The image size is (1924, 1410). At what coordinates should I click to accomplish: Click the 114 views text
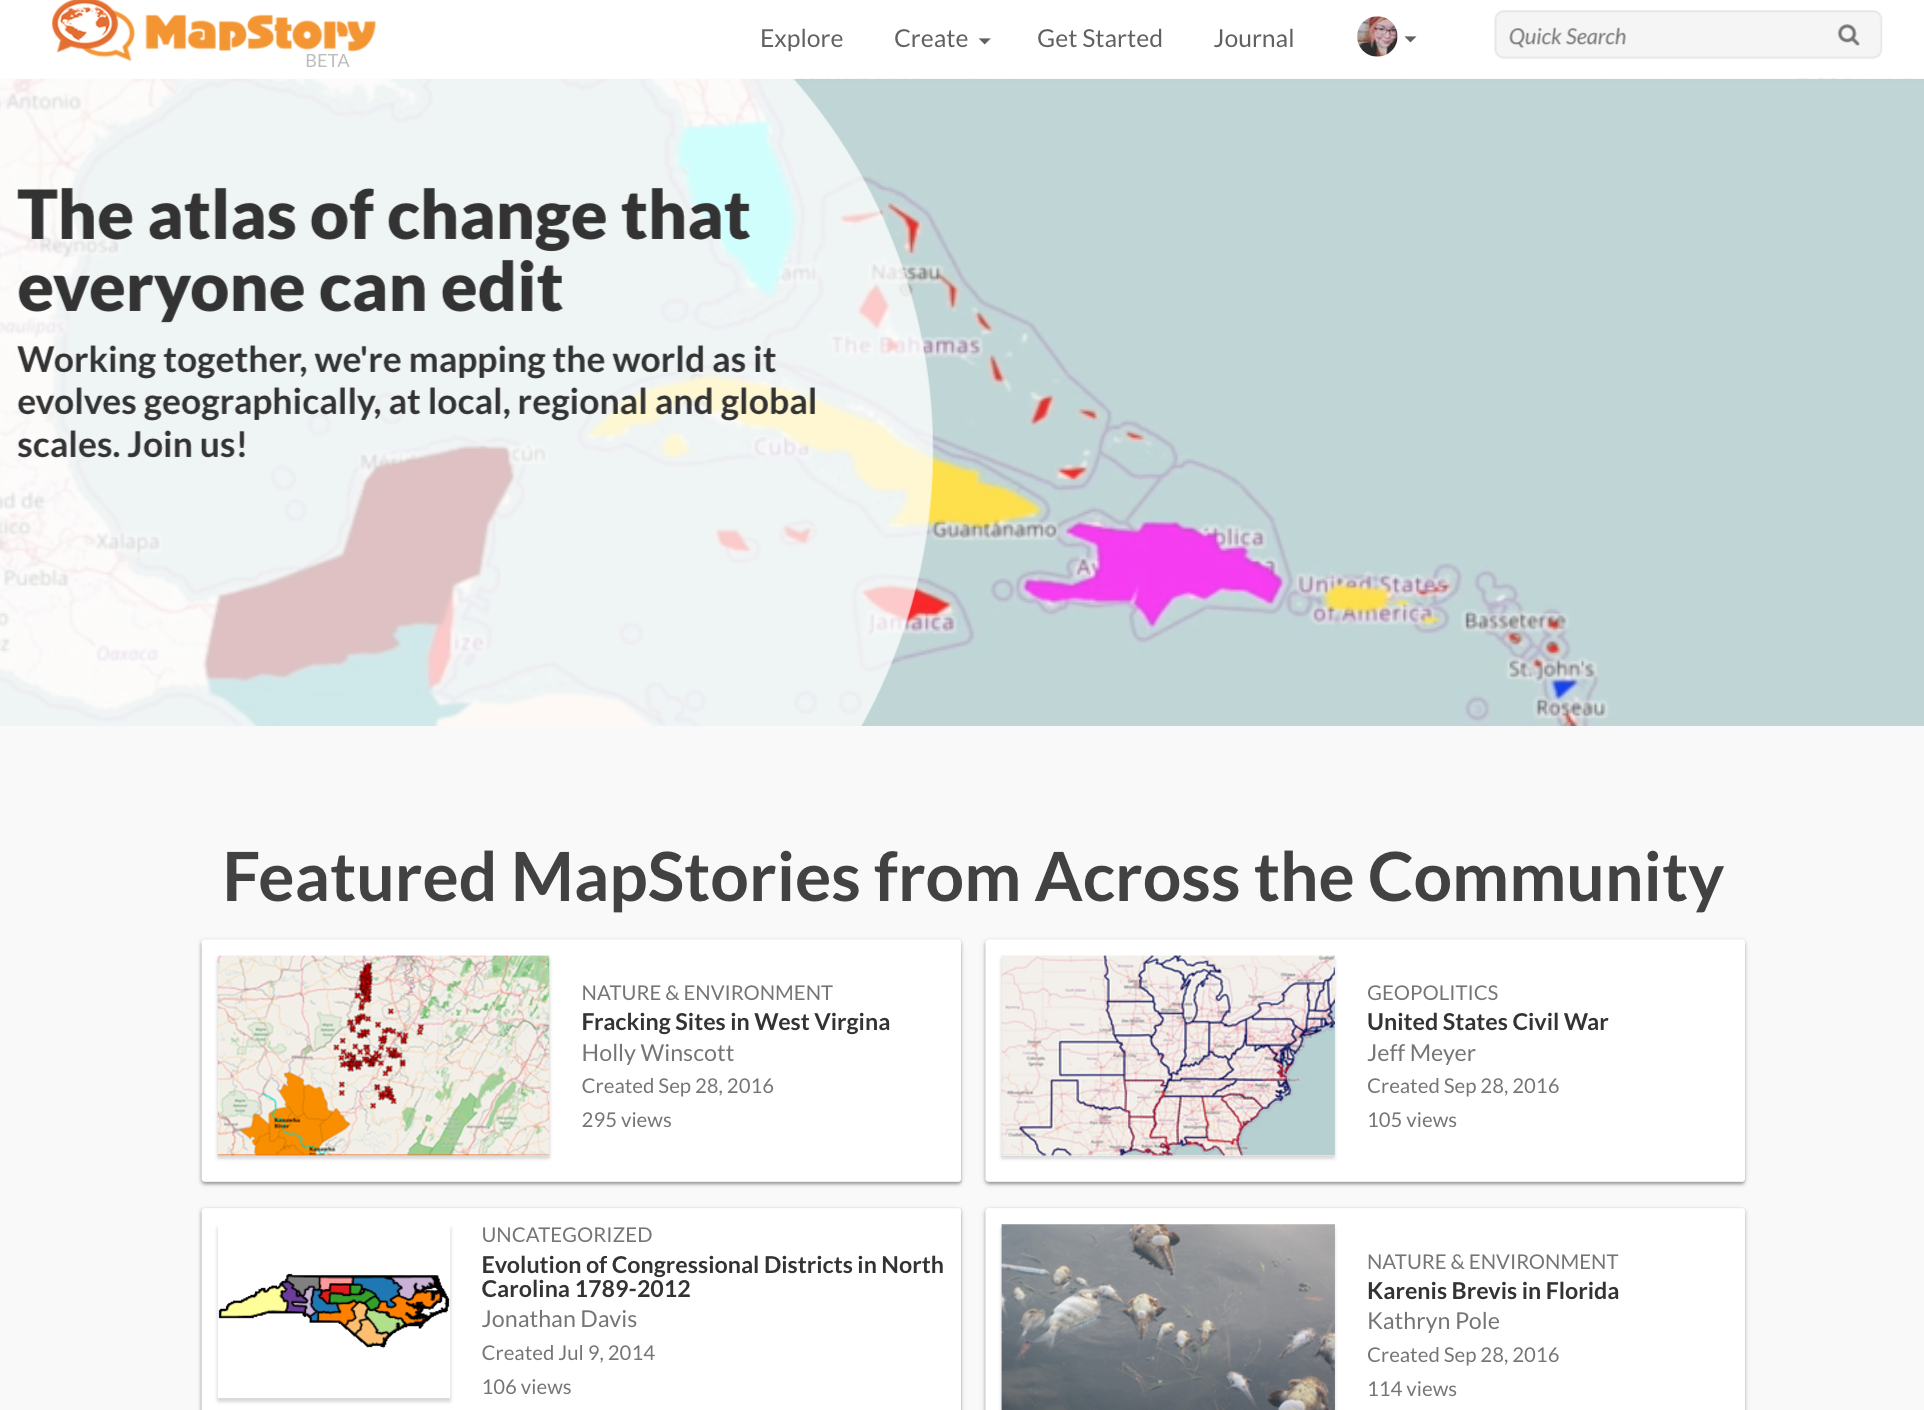[x=1411, y=1389]
